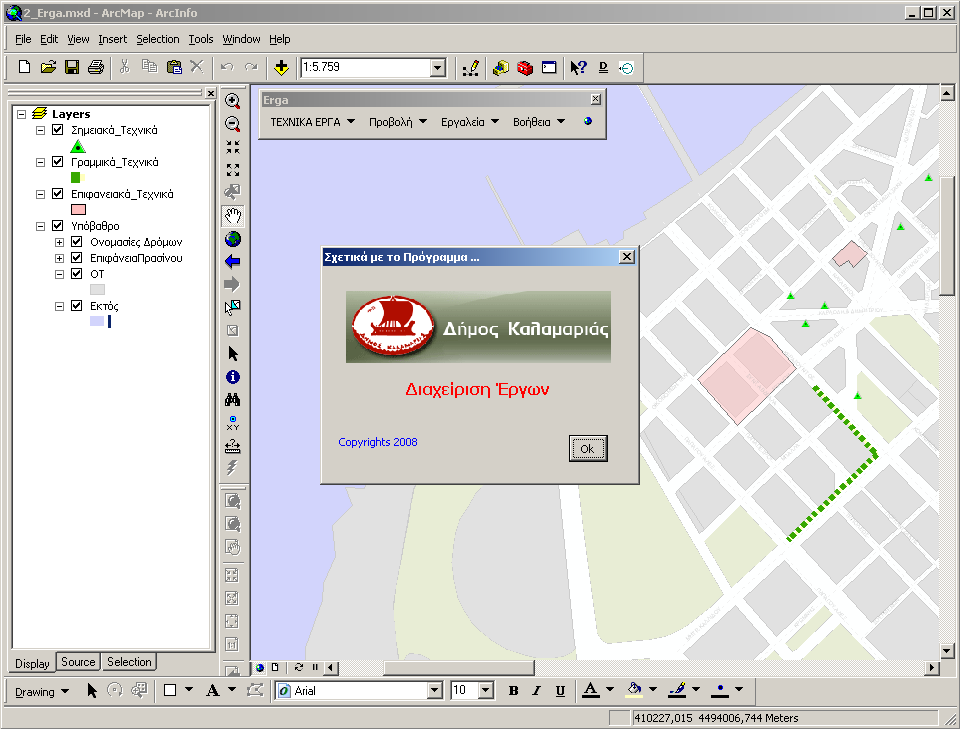
Task: Collapse the Layers data frame
Action: tap(21, 114)
